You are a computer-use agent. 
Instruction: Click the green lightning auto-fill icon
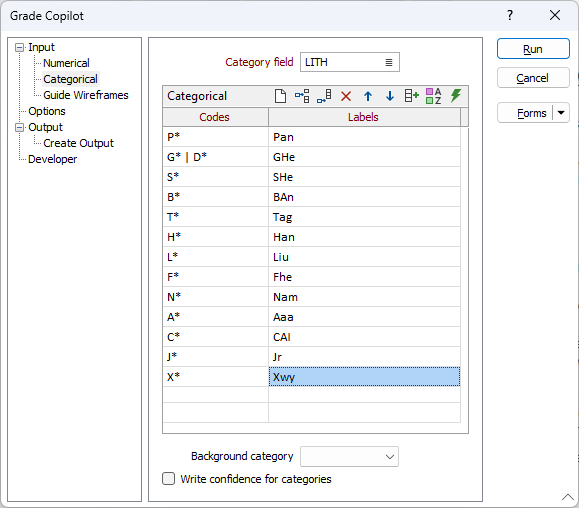click(456, 96)
